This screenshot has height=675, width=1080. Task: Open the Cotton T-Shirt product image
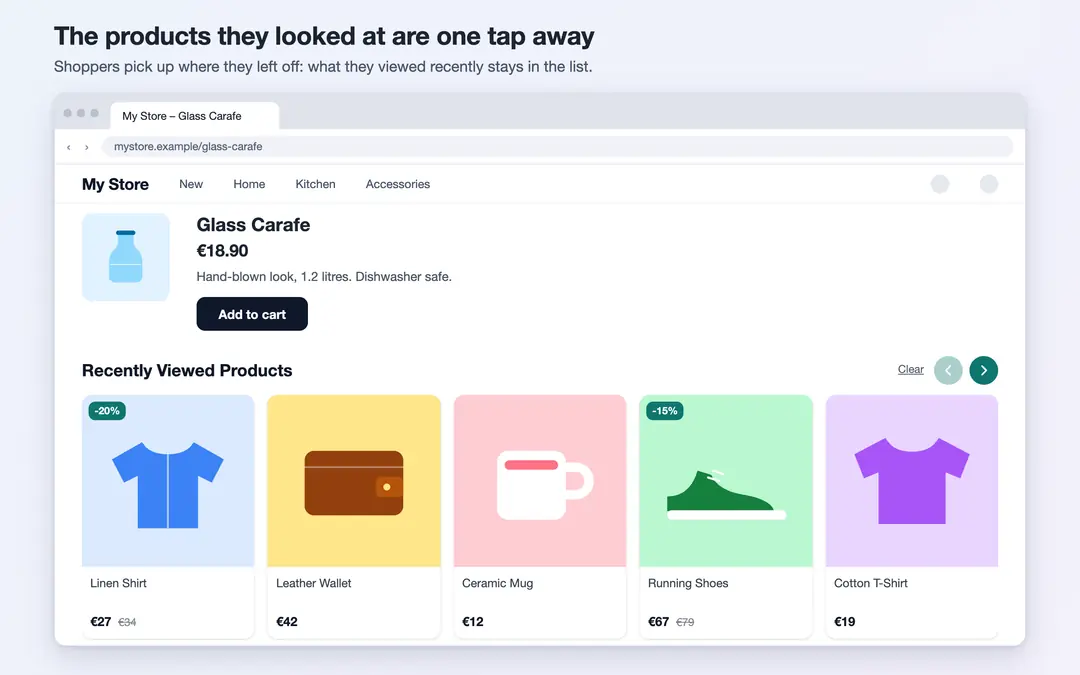click(x=912, y=481)
